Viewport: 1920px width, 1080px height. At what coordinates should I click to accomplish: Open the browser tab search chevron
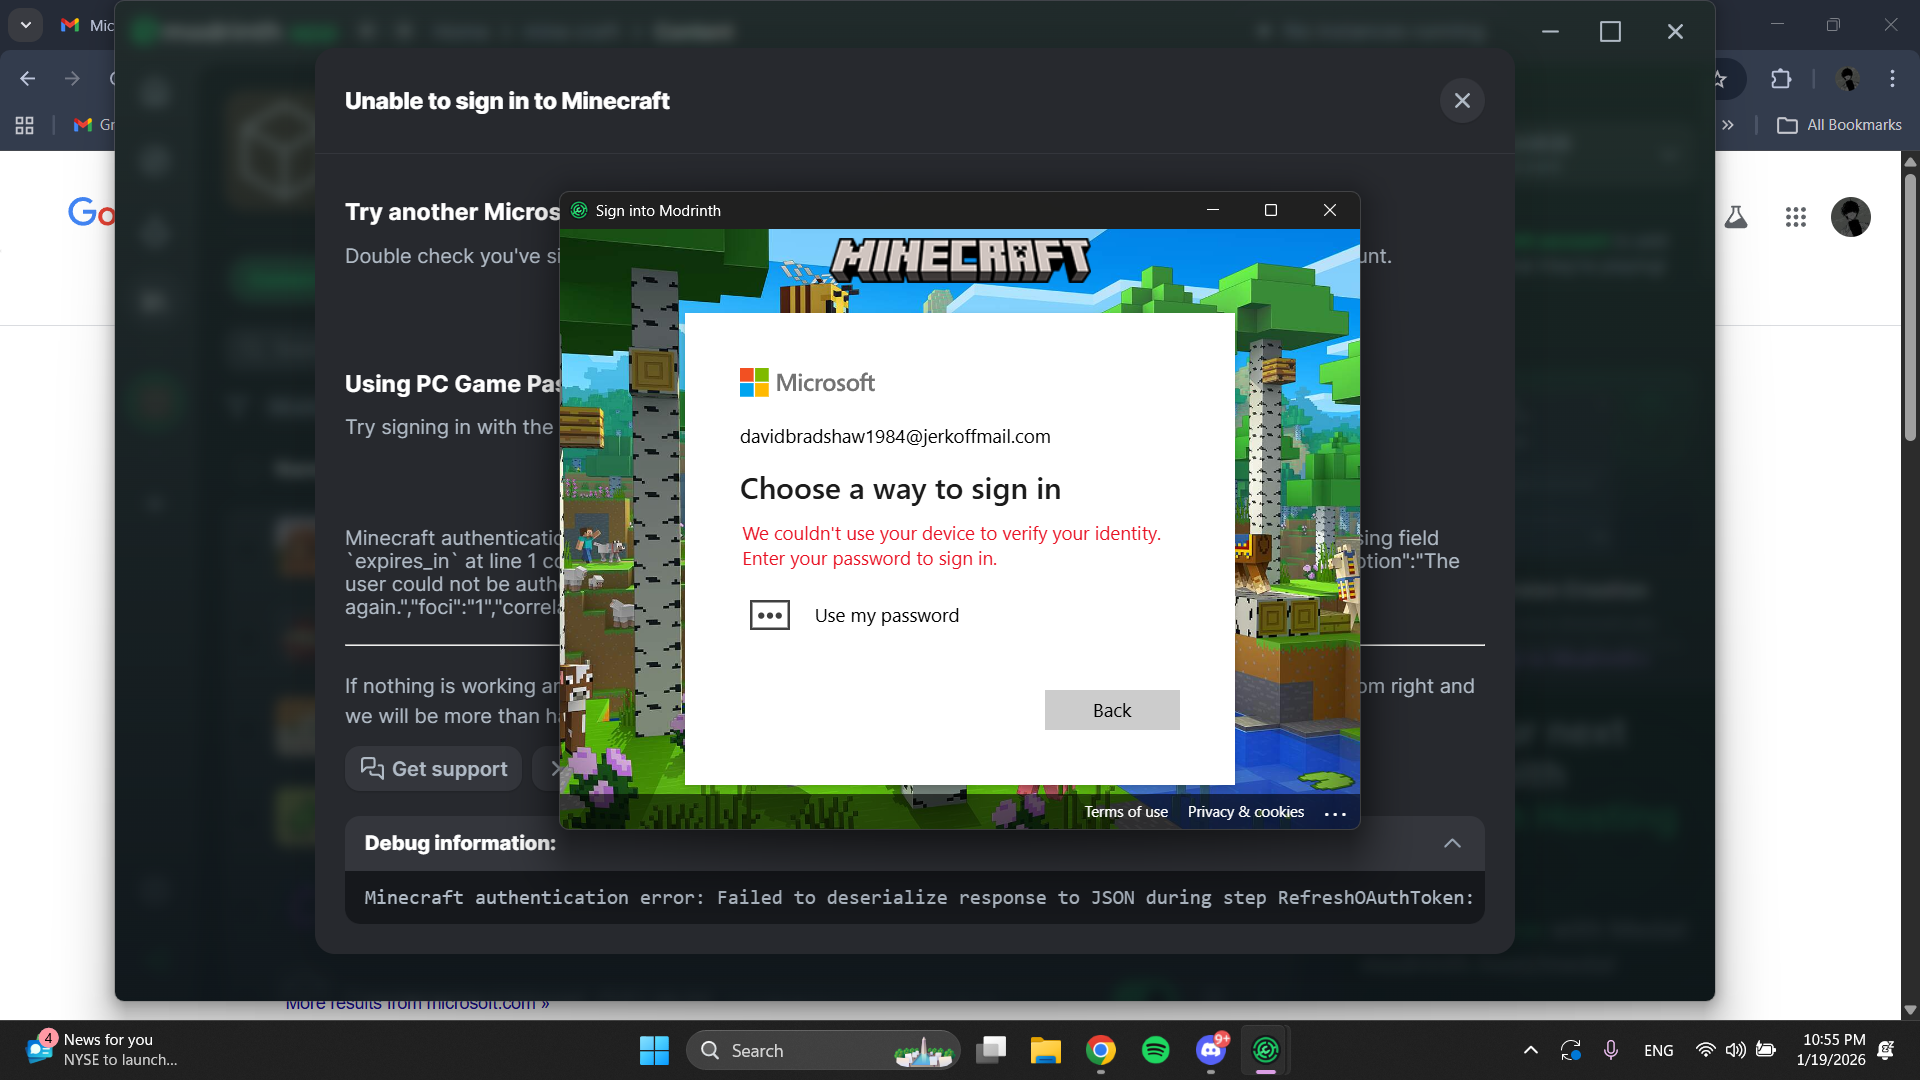[25, 24]
